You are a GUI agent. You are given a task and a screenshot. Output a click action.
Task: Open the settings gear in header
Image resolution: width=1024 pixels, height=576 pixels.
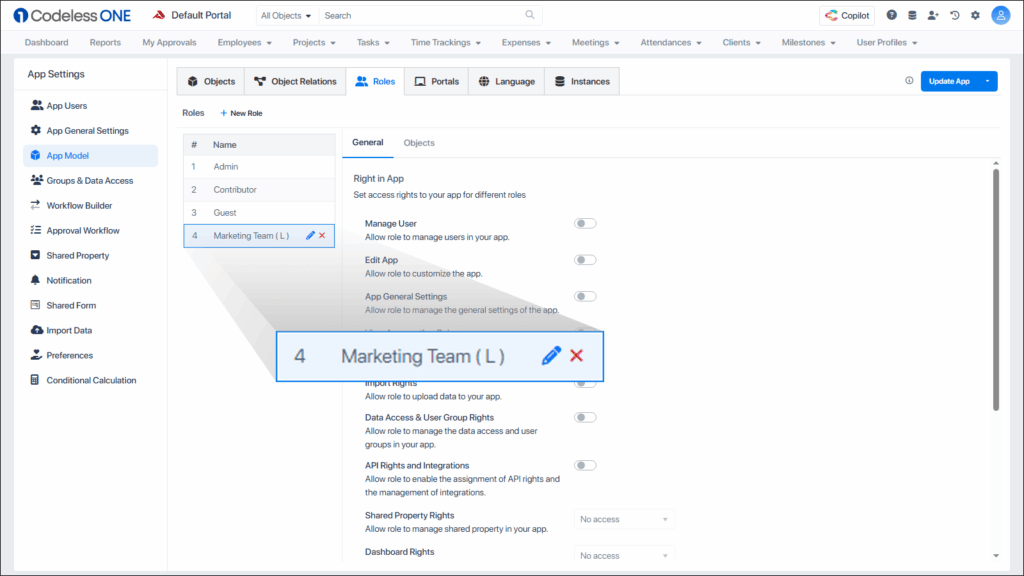976,15
